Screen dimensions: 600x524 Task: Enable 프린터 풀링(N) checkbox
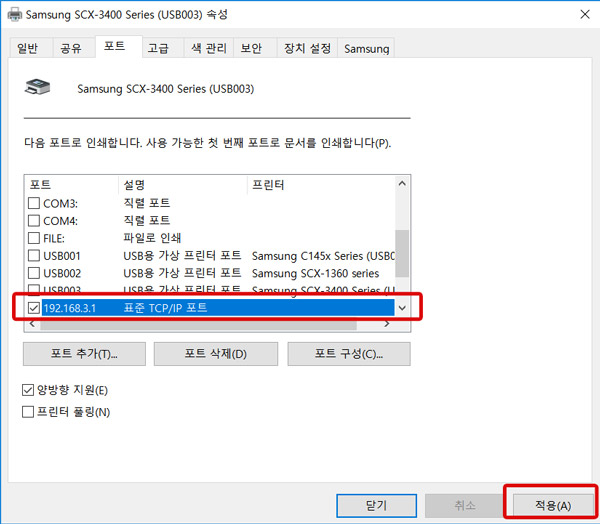point(28,412)
